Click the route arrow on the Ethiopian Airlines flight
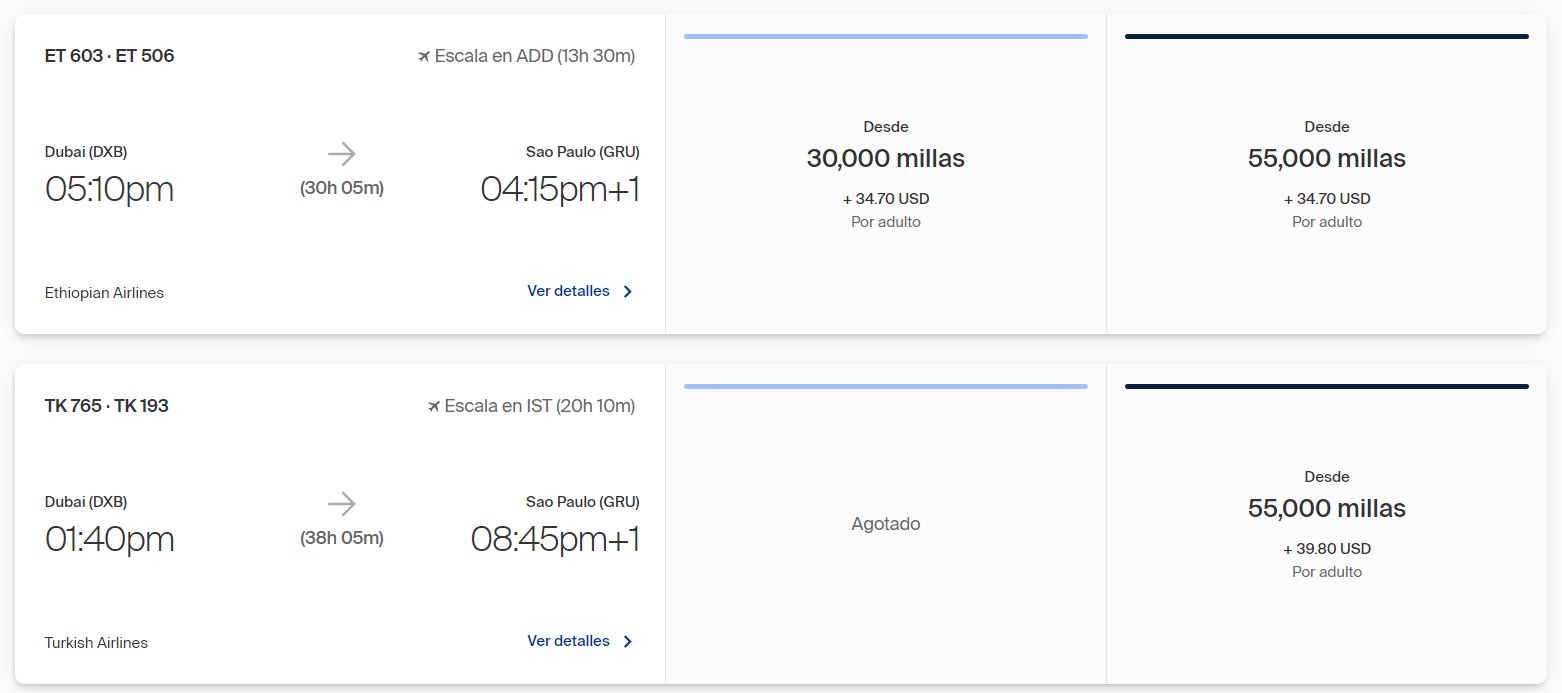The height and width of the screenshot is (693, 1562). coord(342,154)
